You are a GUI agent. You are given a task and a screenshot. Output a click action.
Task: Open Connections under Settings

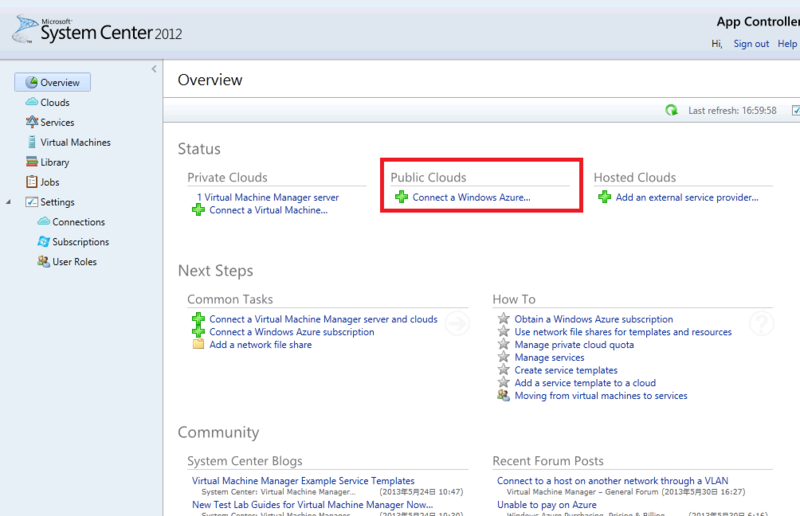(79, 222)
